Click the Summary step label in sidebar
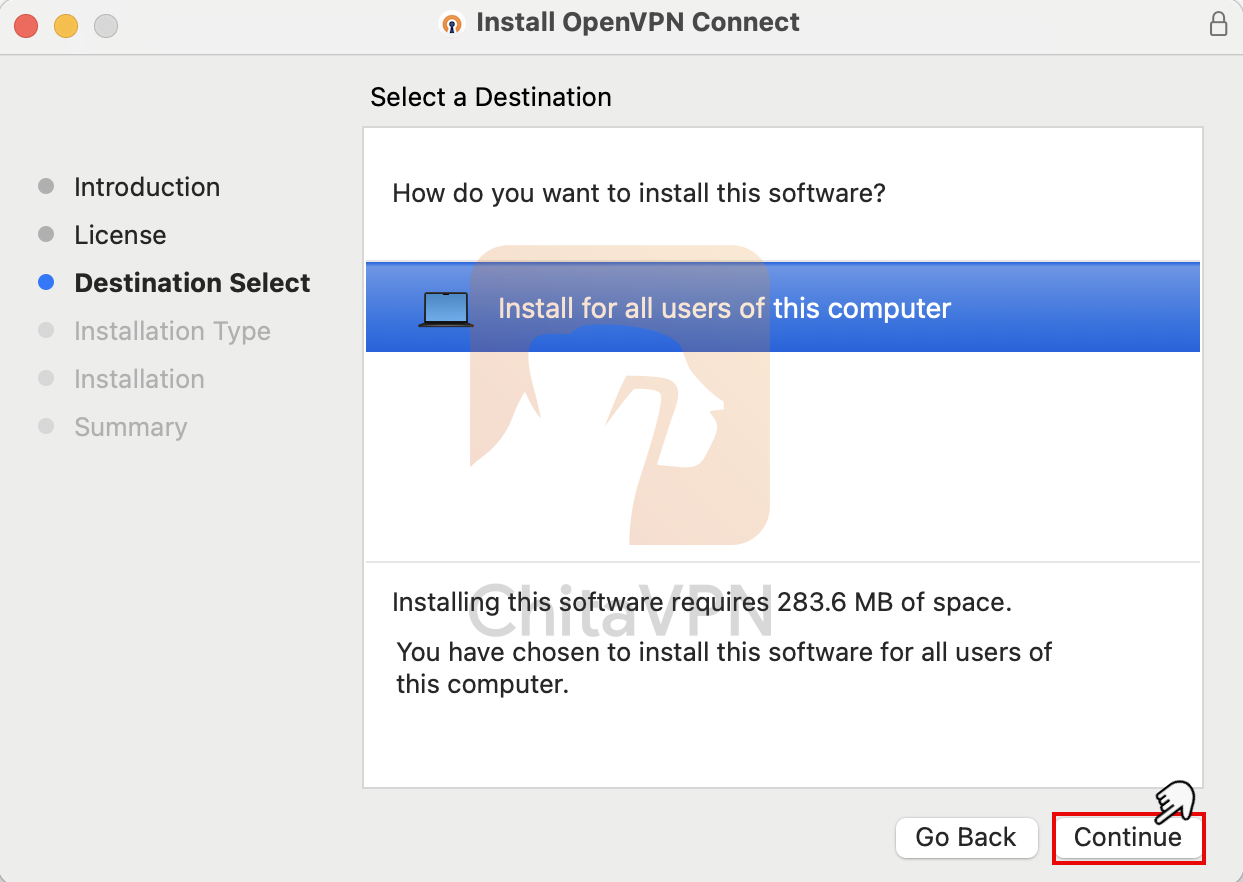This screenshot has width=1243, height=882. coord(130,427)
